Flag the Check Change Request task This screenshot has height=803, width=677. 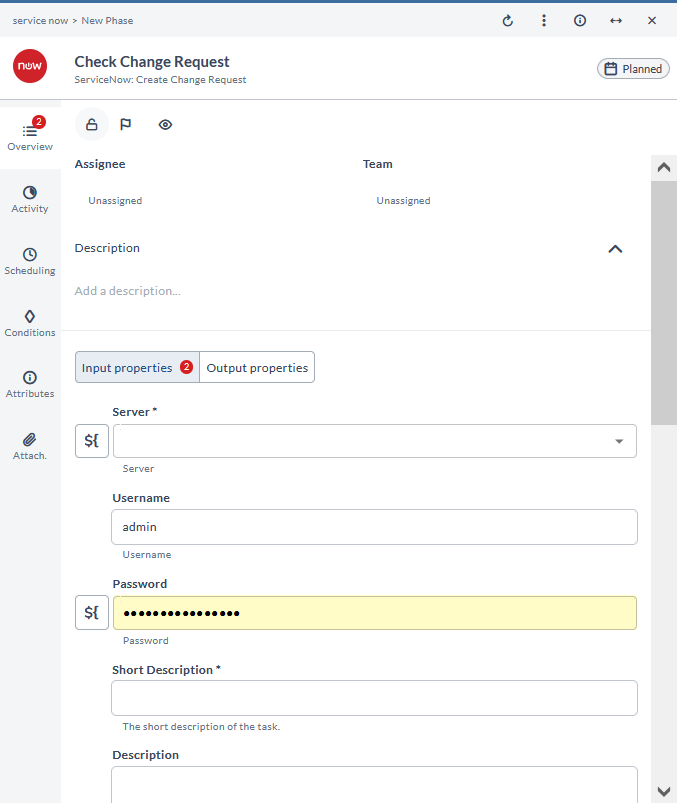pos(125,124)
